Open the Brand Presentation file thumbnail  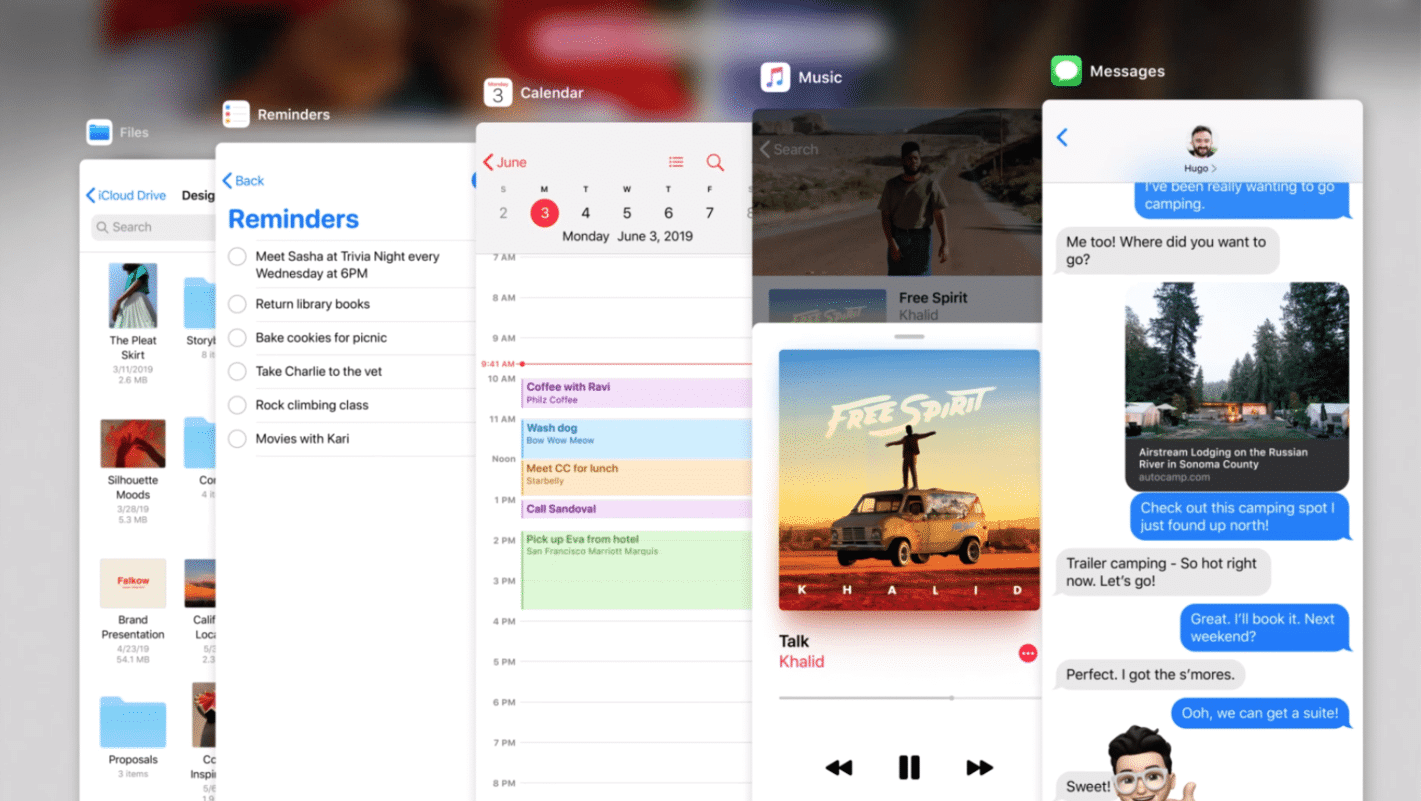click(x=133, y=583)
